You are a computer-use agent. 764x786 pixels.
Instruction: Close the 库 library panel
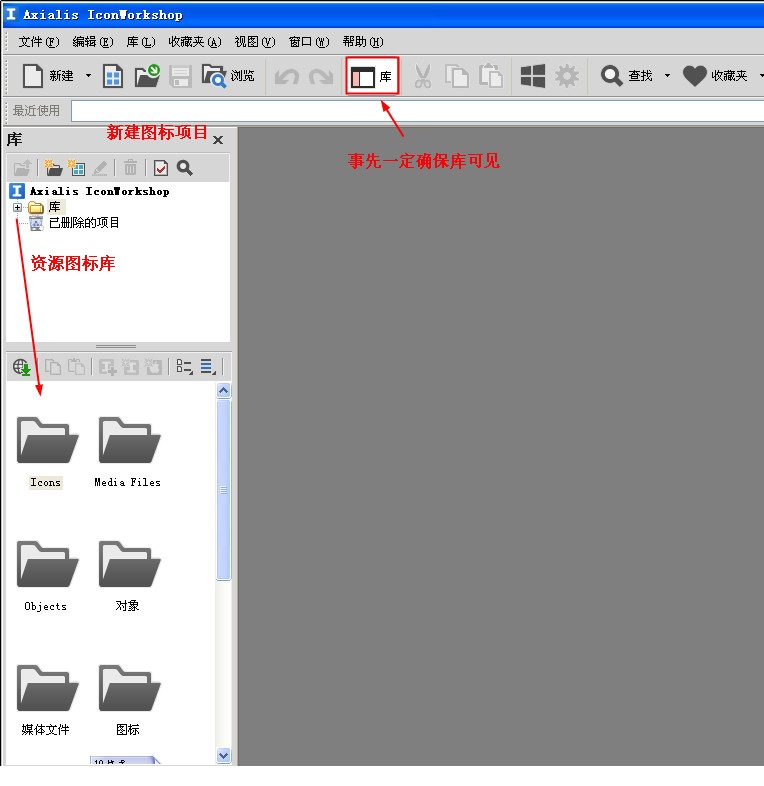(x=218, y=140)
